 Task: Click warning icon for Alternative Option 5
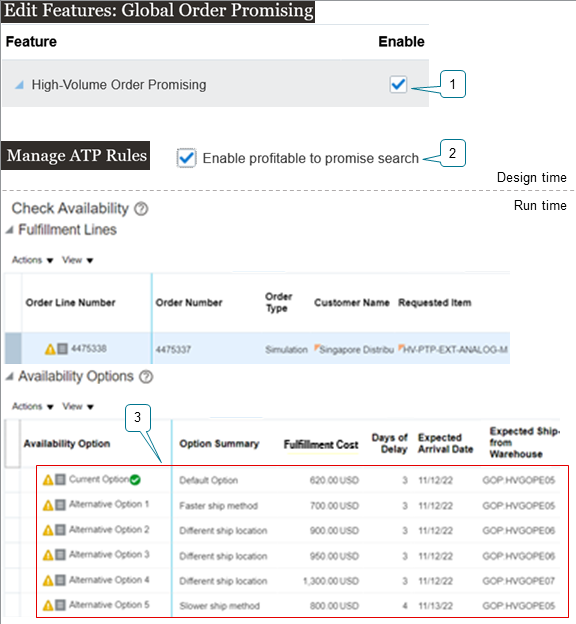click(x=48, y=606)
